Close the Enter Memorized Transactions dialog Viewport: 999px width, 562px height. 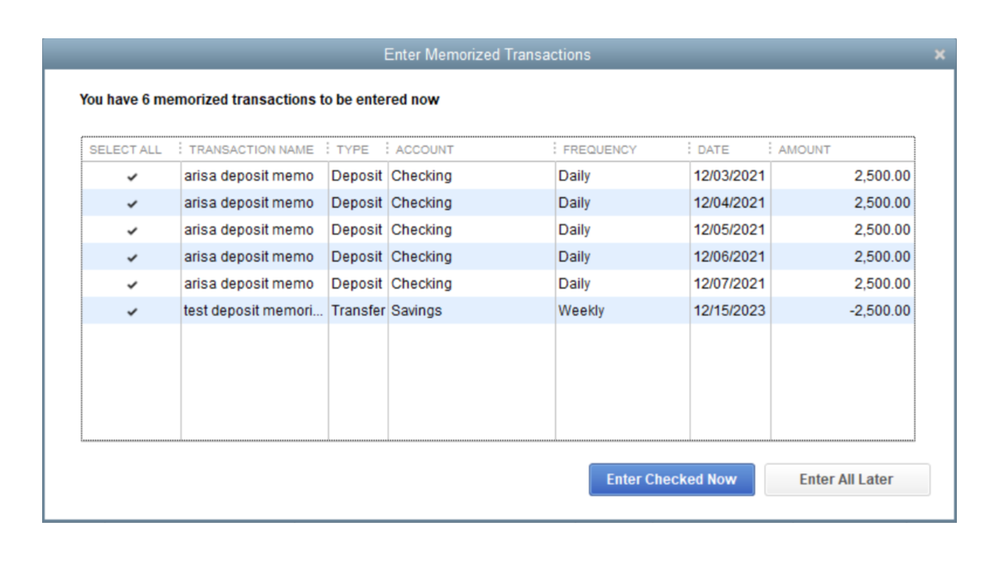pos(939,55)
